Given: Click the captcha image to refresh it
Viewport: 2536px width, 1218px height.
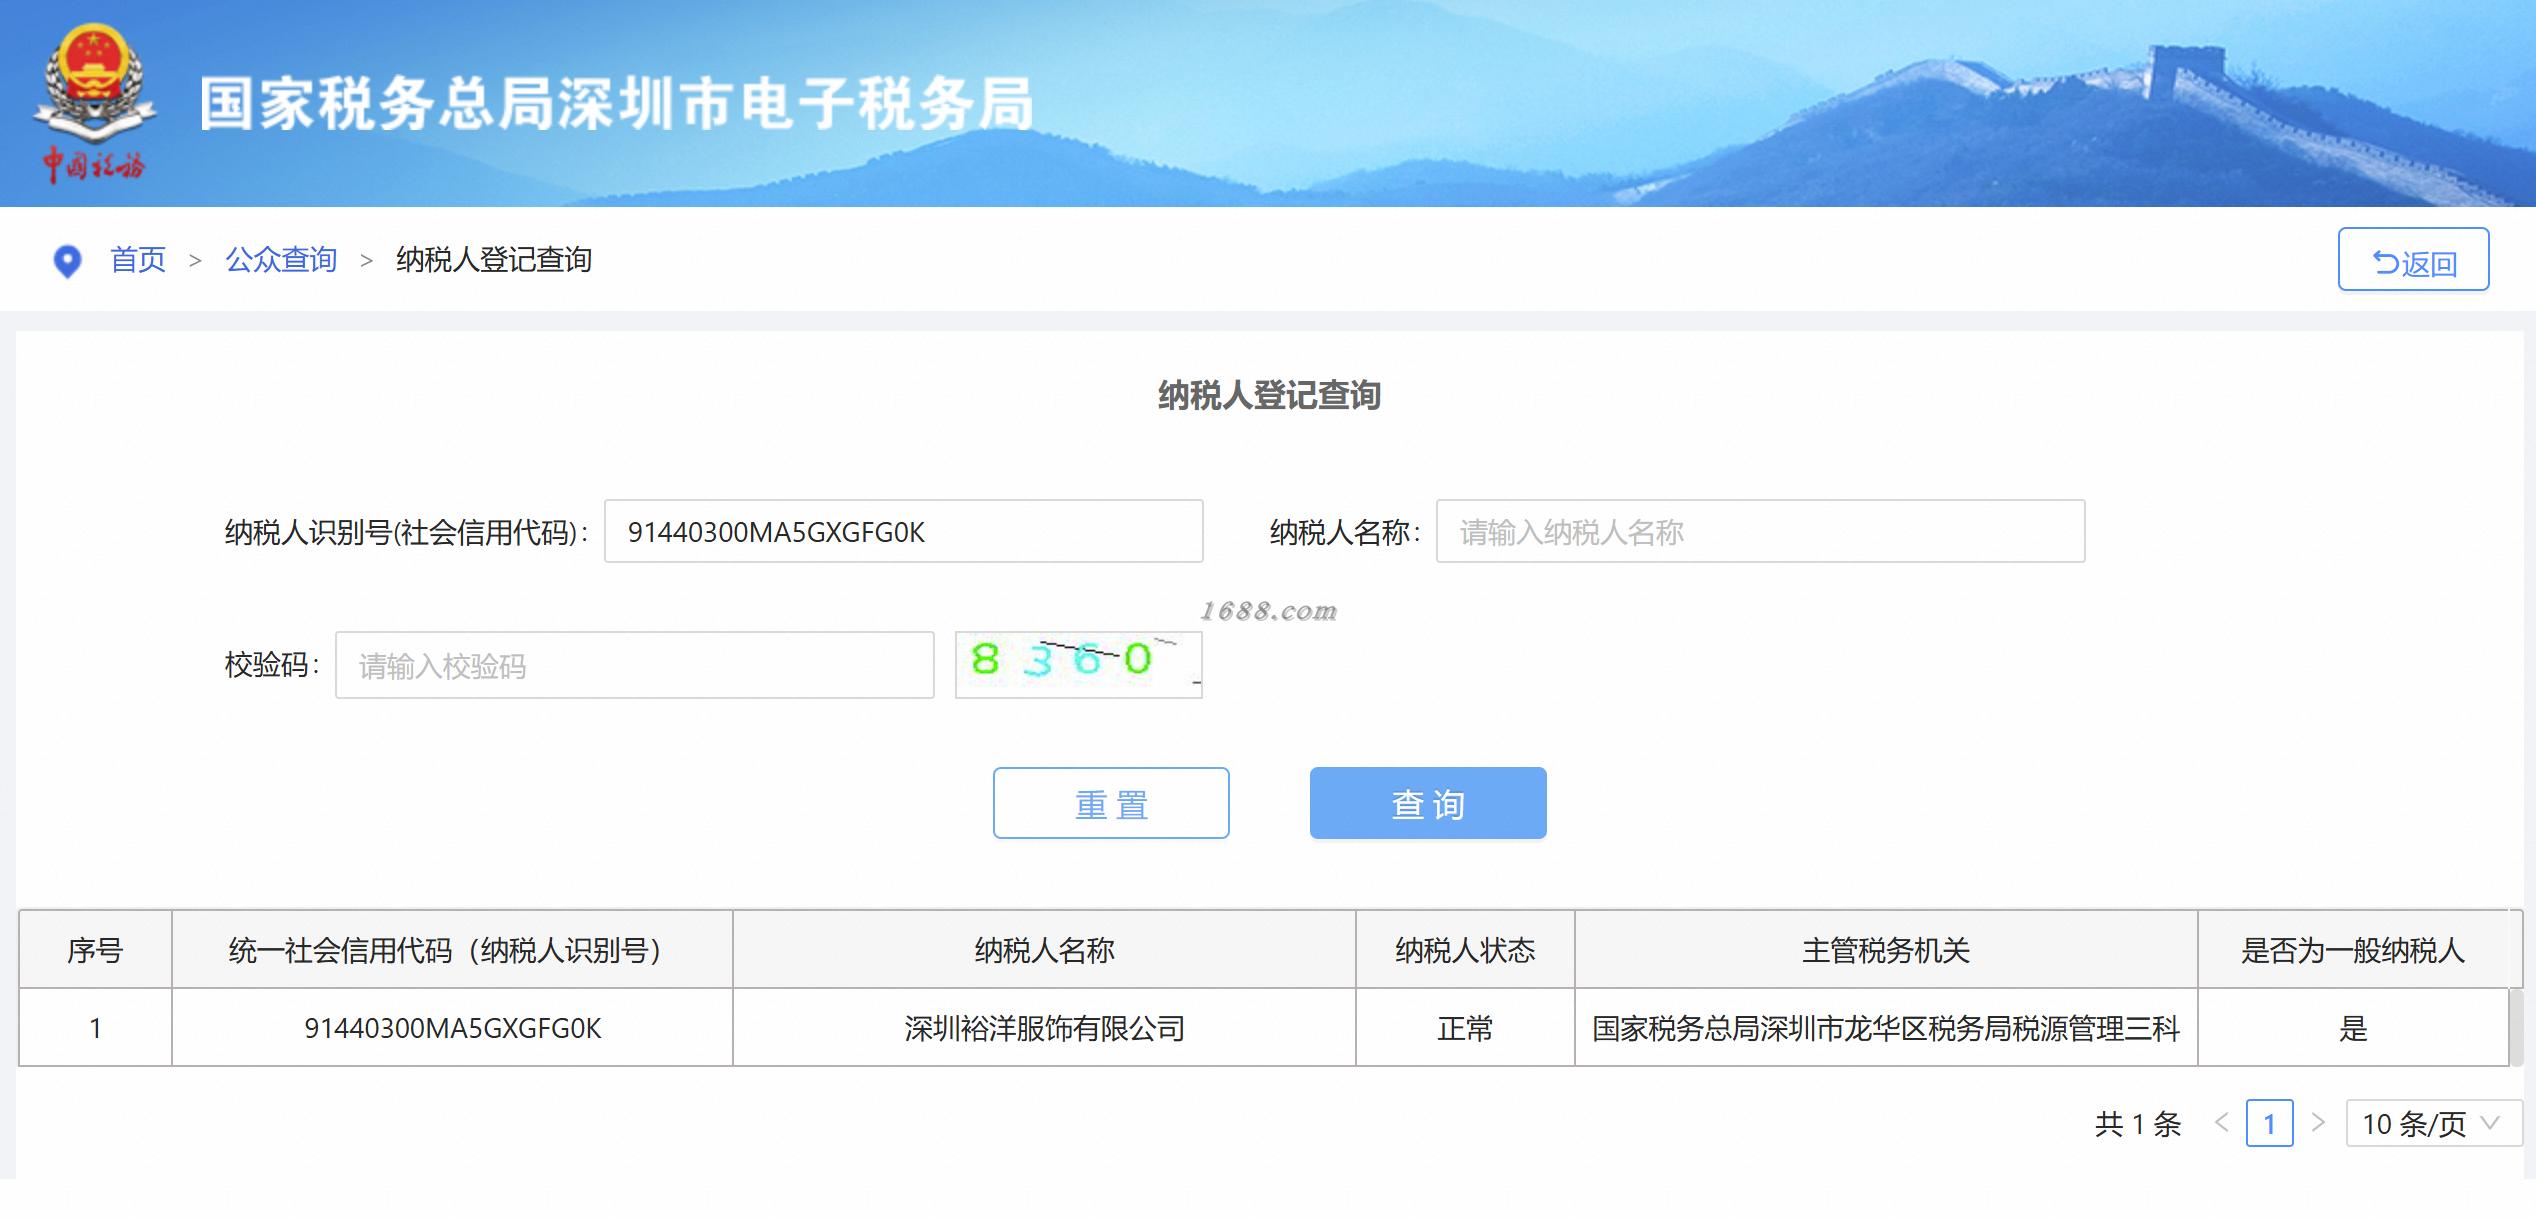Looking at the screenshot, I should (x=1078, y=664).
